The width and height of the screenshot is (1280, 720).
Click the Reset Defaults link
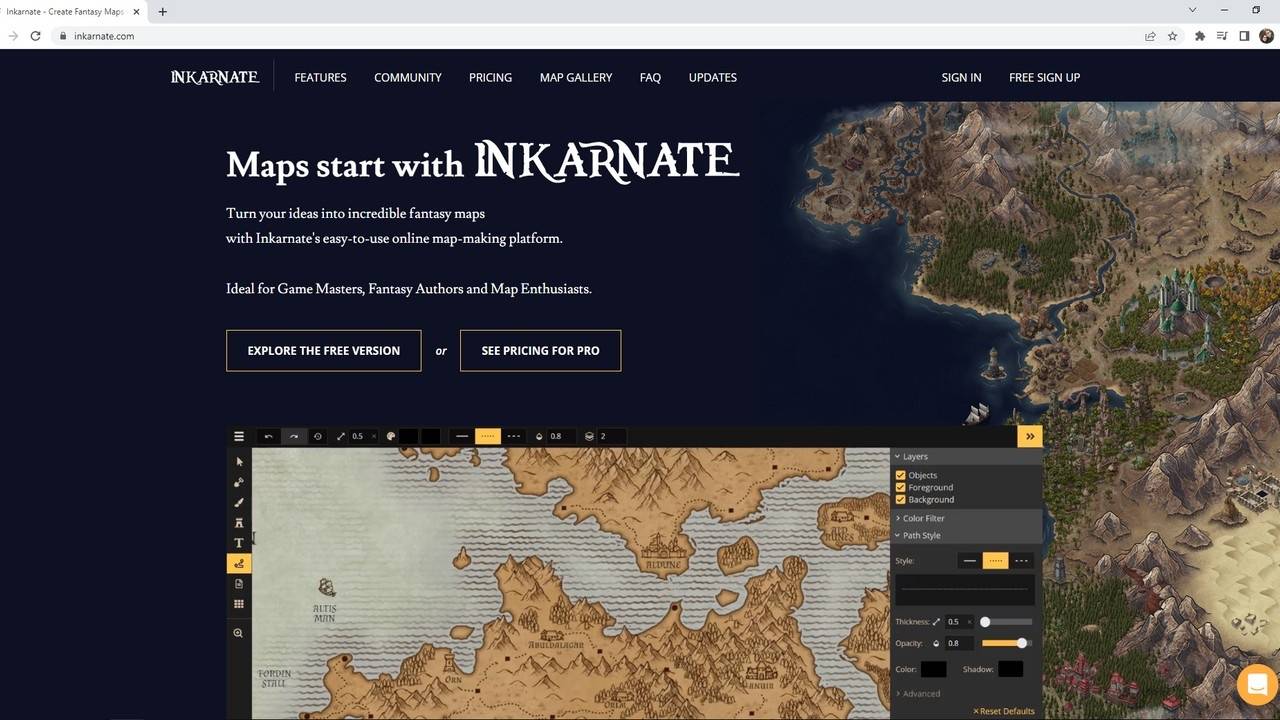click(x=1003, y=710)
